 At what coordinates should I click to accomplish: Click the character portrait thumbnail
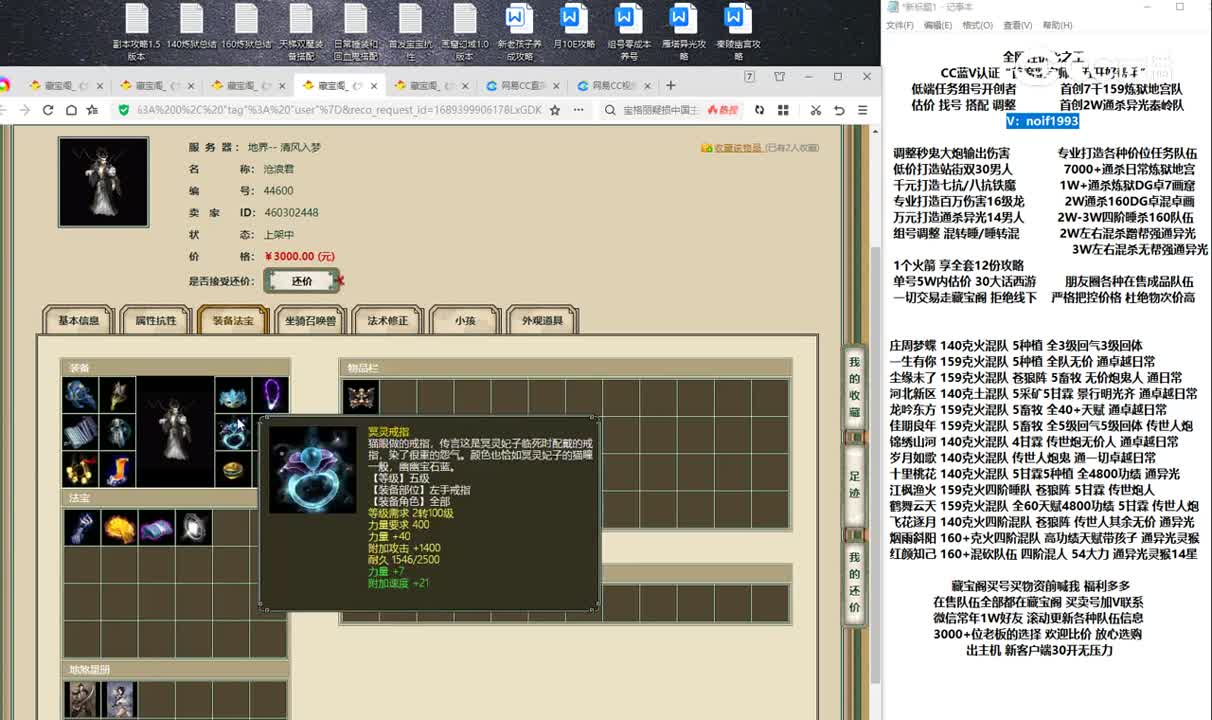click(x=103, y=182)
